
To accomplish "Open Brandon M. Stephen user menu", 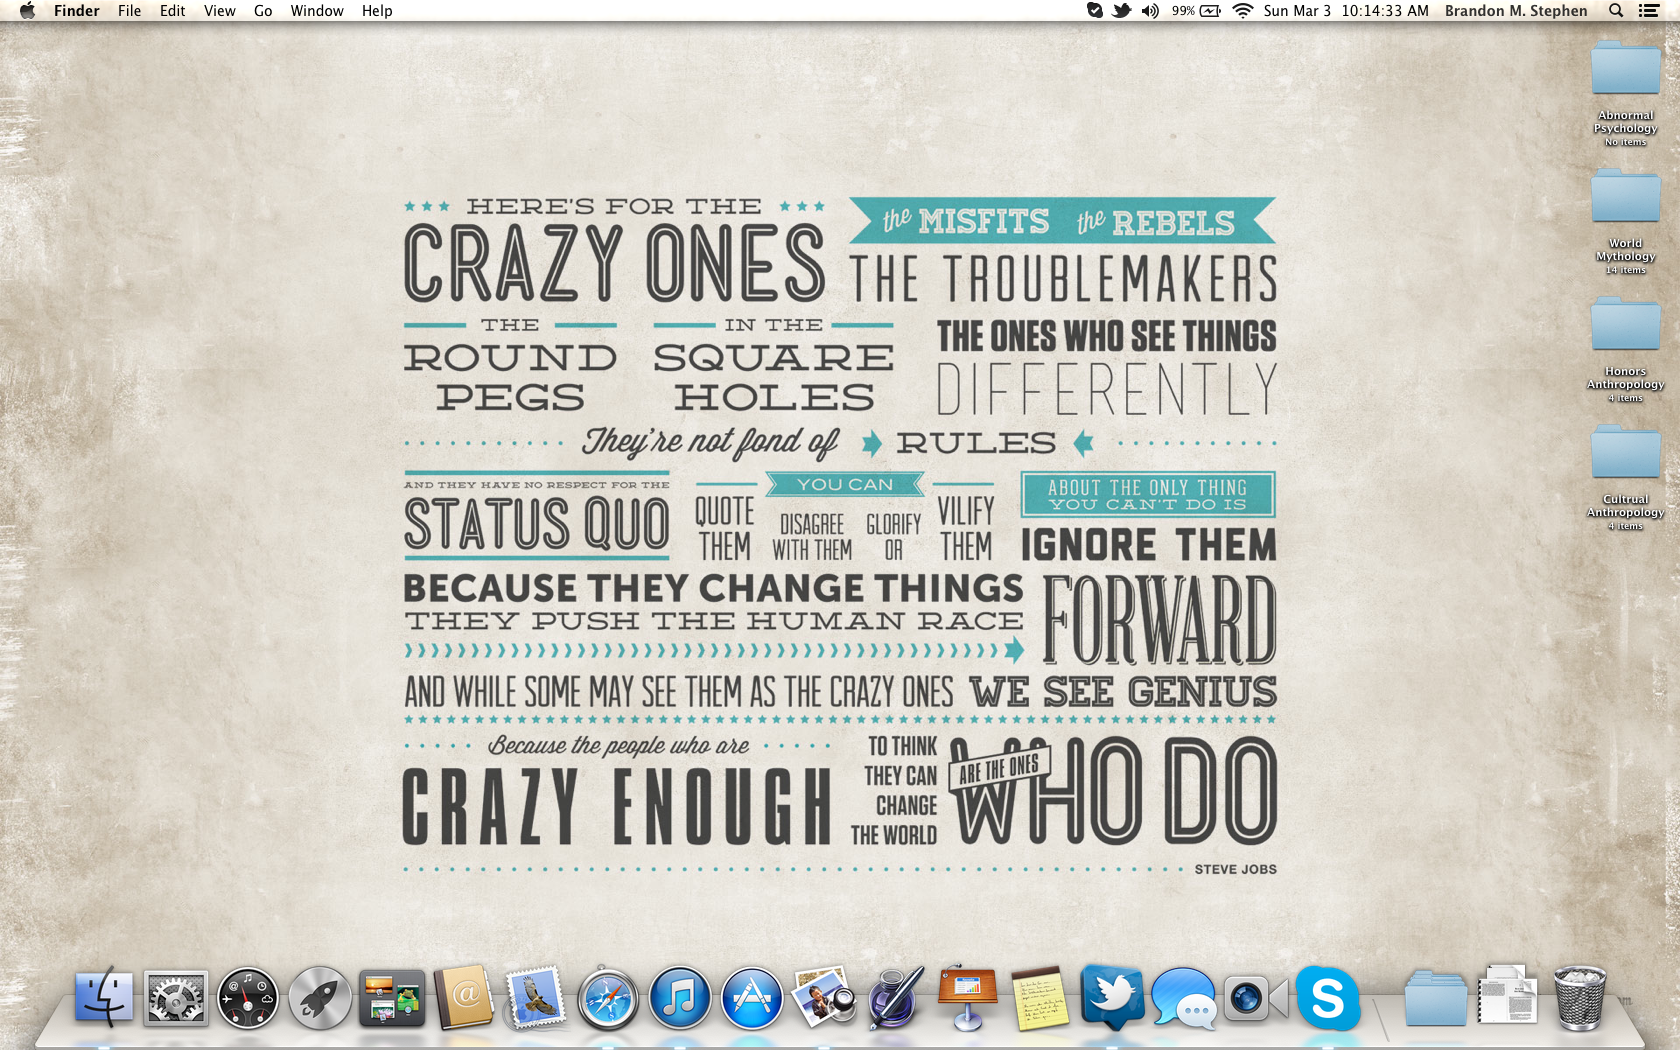I will (x=1516, y=11).
